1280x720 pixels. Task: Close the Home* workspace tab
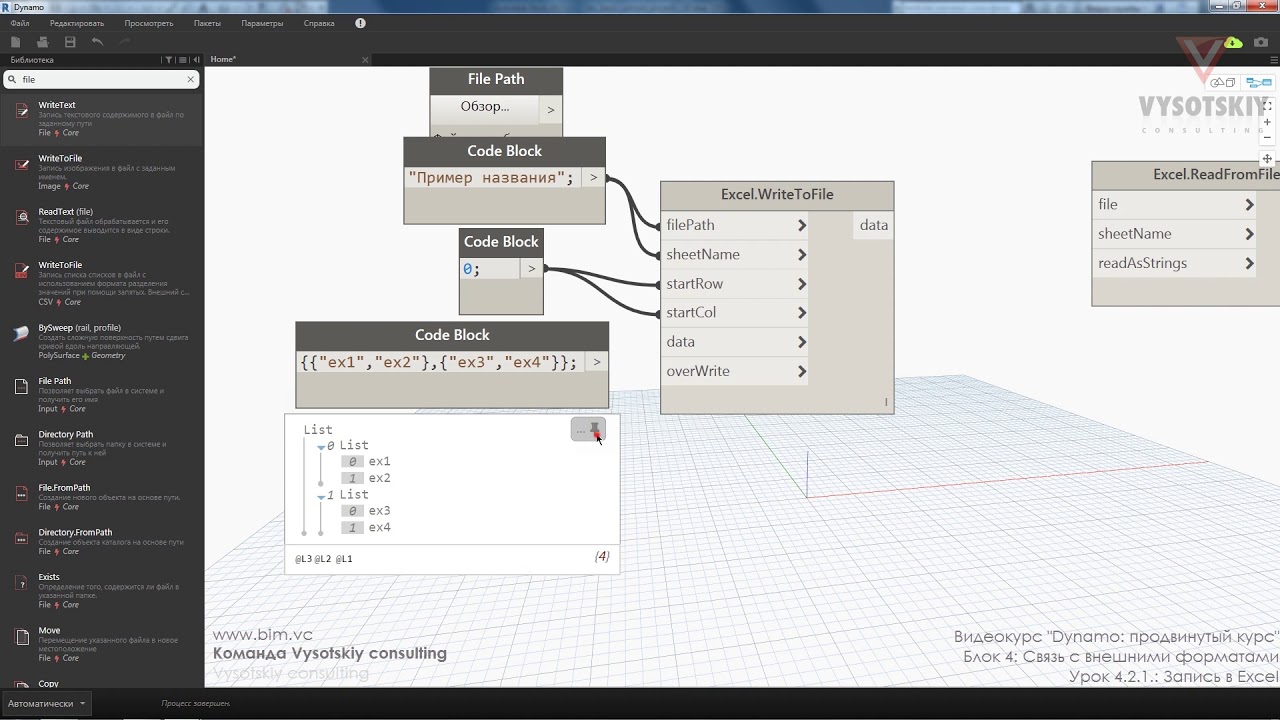click(365, 60)
